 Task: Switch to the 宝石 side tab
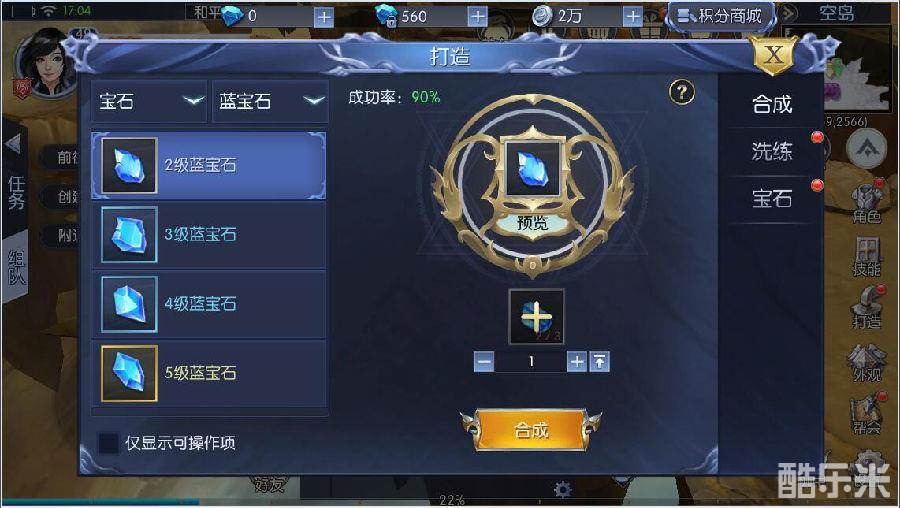[772, 199]
